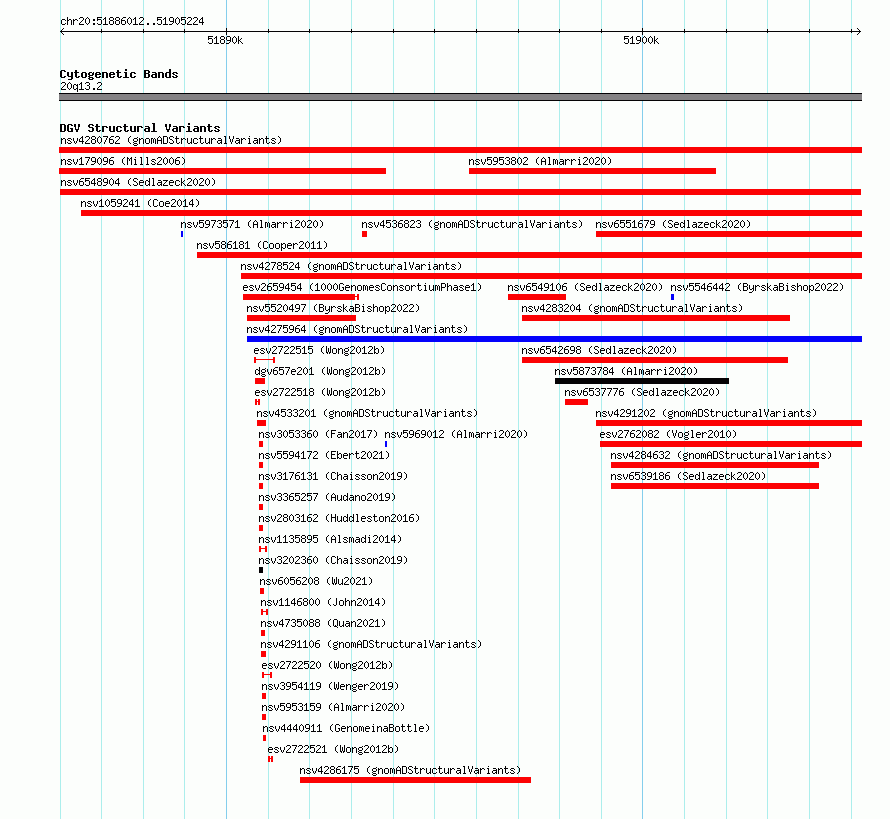Open nsv5953802 (Almarri2020) variant
Viewport: 890px width, 819px height.
[x=540, y=161]
